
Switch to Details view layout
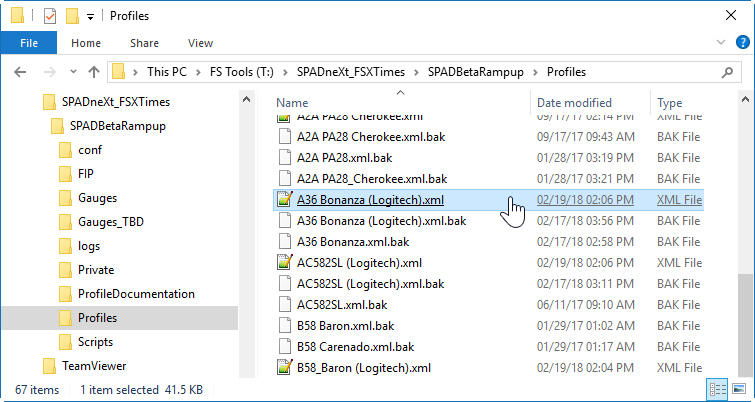pos(717,389)
